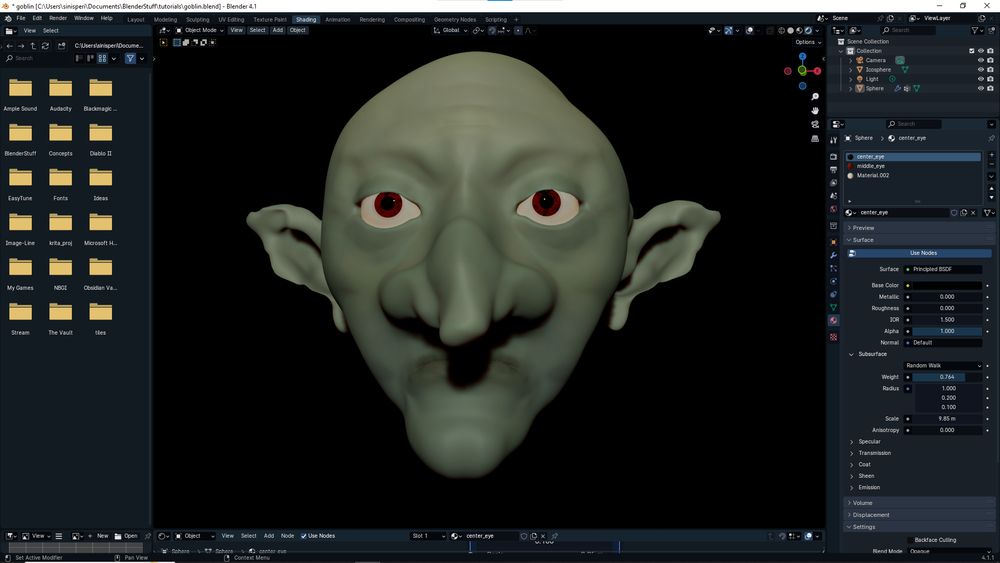Select the select-box tool icon in viewport

coord(163,43)
